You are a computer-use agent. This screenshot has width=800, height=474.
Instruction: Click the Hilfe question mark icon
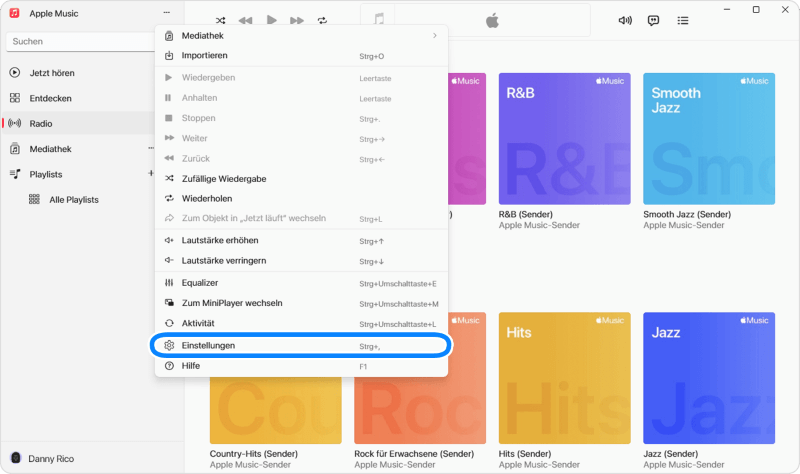(x=169, y=366)
